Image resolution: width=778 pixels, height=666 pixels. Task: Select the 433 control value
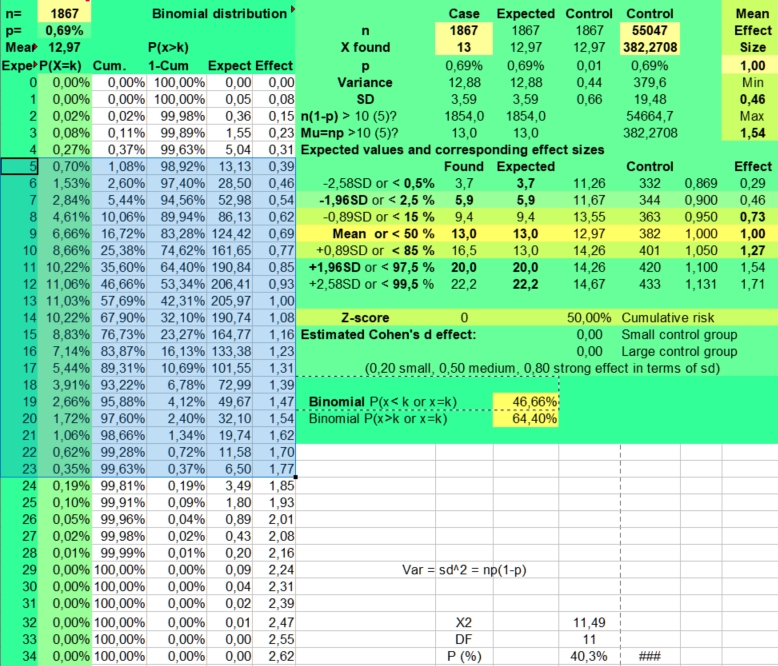point(650,284)
